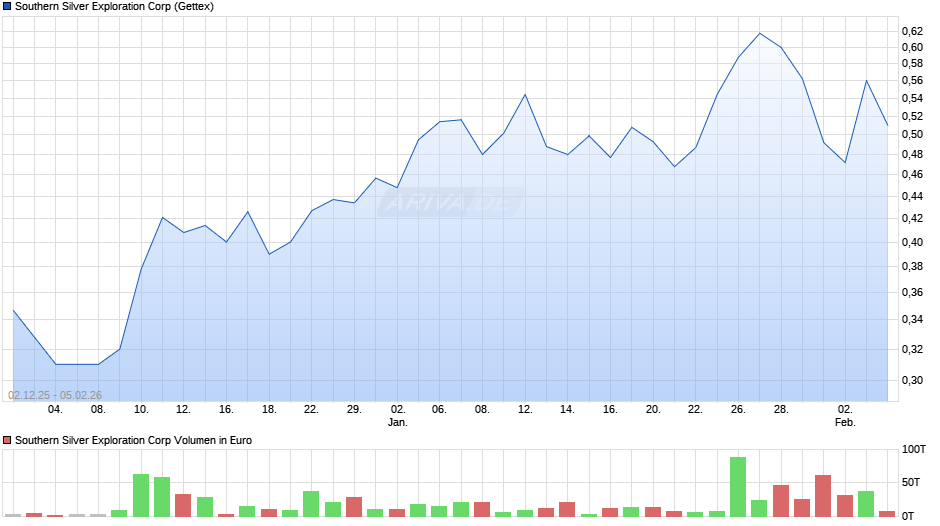
Task: Click the y-axis value 0,30
Action: (912, 380)
